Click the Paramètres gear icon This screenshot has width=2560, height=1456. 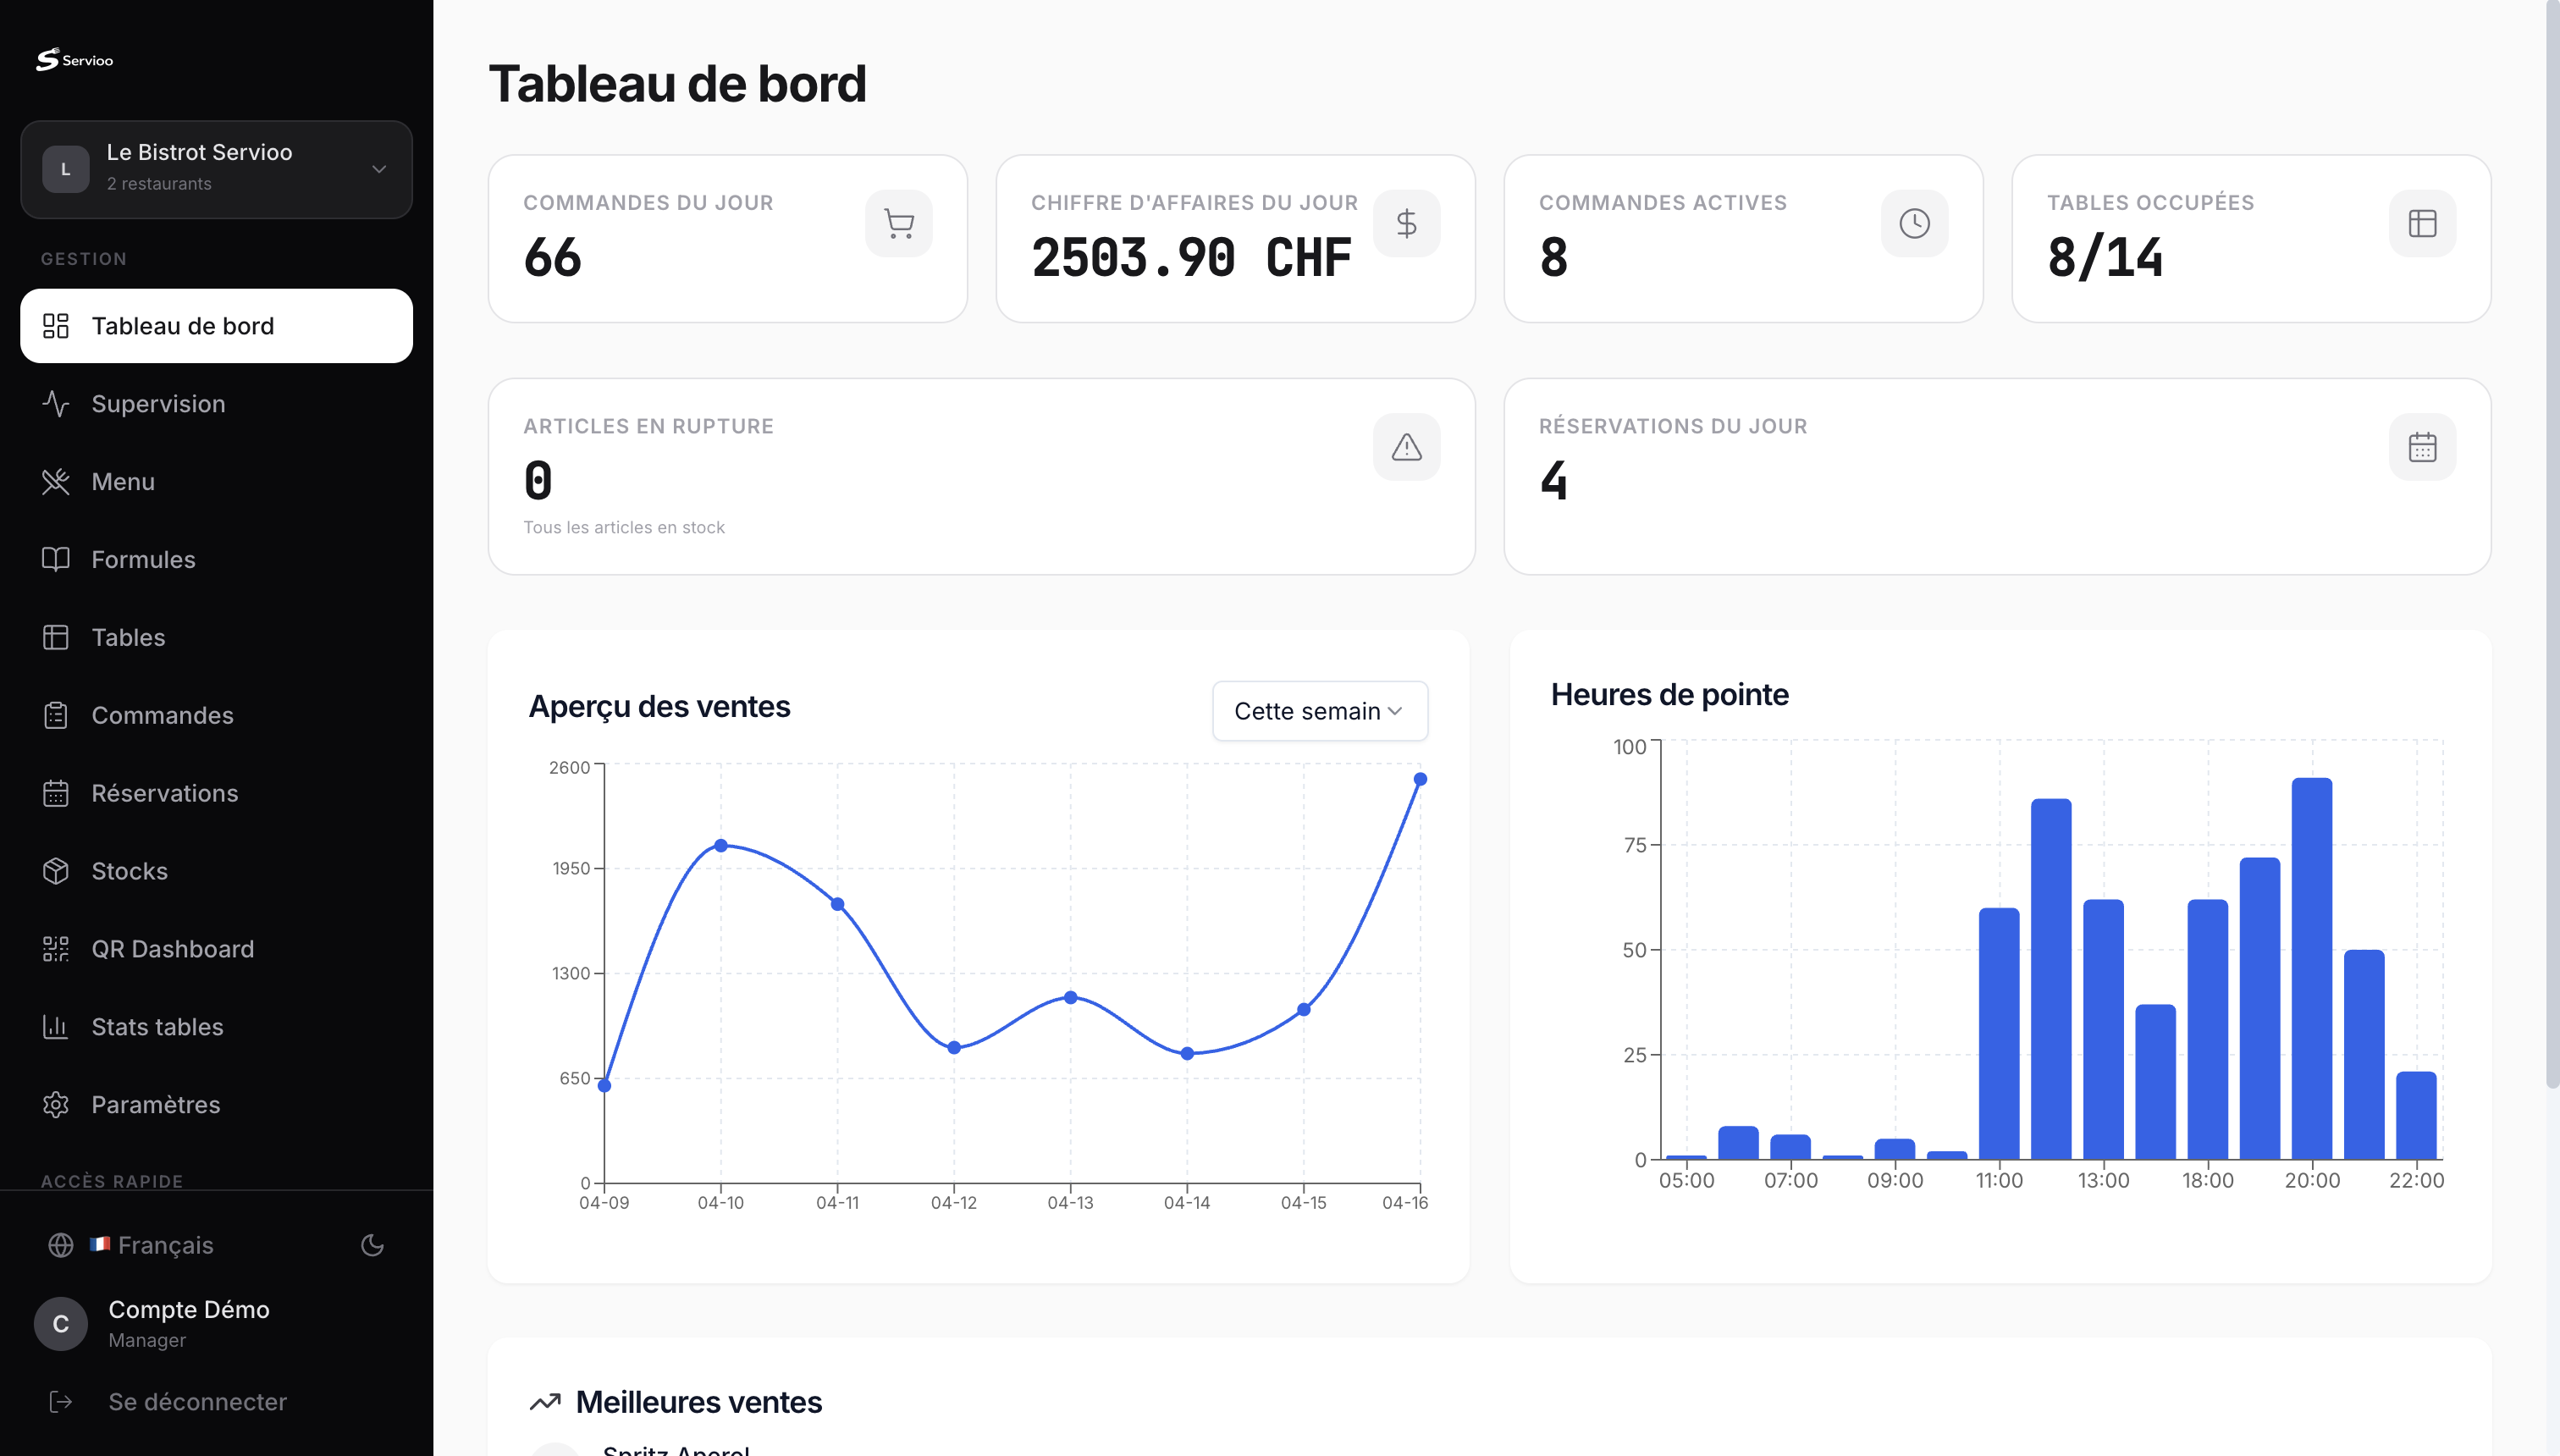pyautogui.click(x=56, y=1105)
